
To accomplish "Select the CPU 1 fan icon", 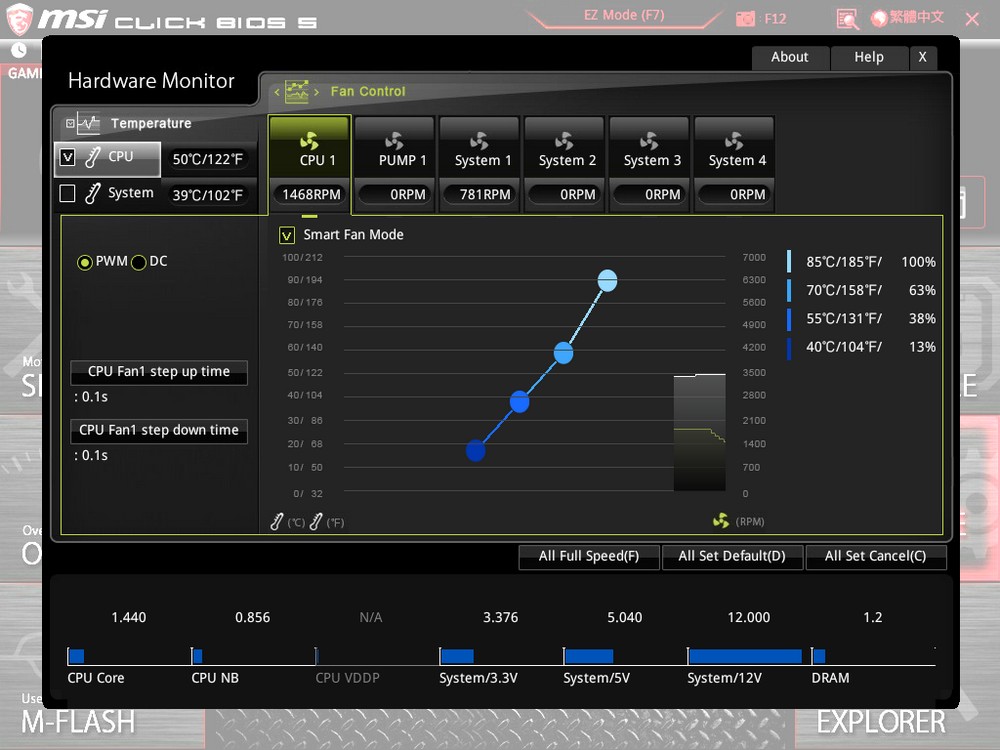I will 309,141.
